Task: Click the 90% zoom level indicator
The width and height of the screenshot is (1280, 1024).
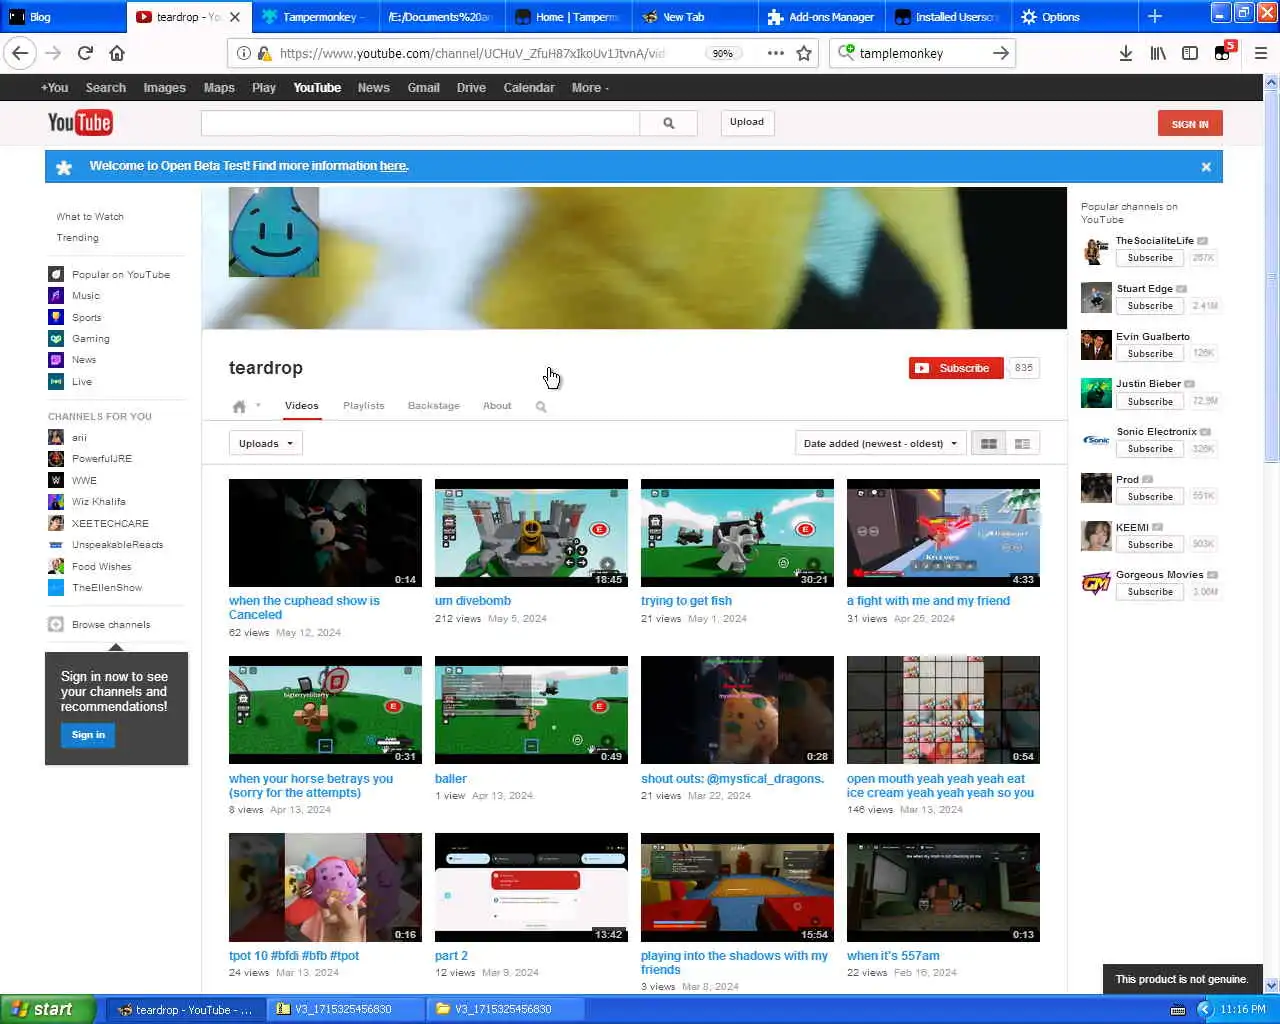Action: (x=722, y=53)
